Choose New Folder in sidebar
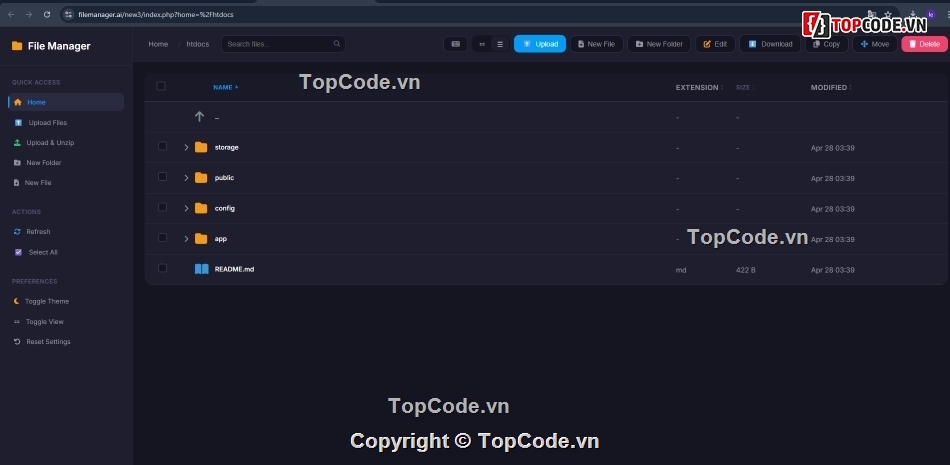 coord(66,162)
